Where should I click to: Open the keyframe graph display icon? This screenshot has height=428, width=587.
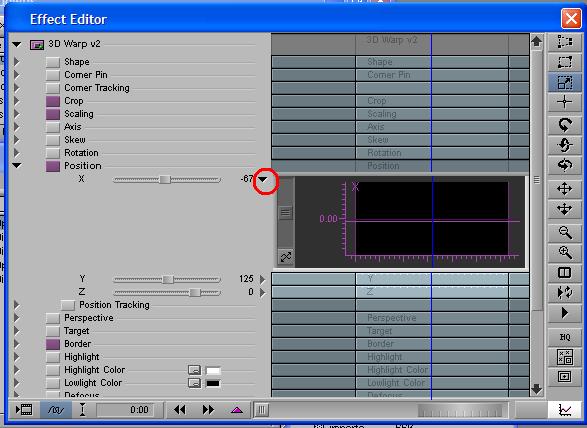click(565, 410)
